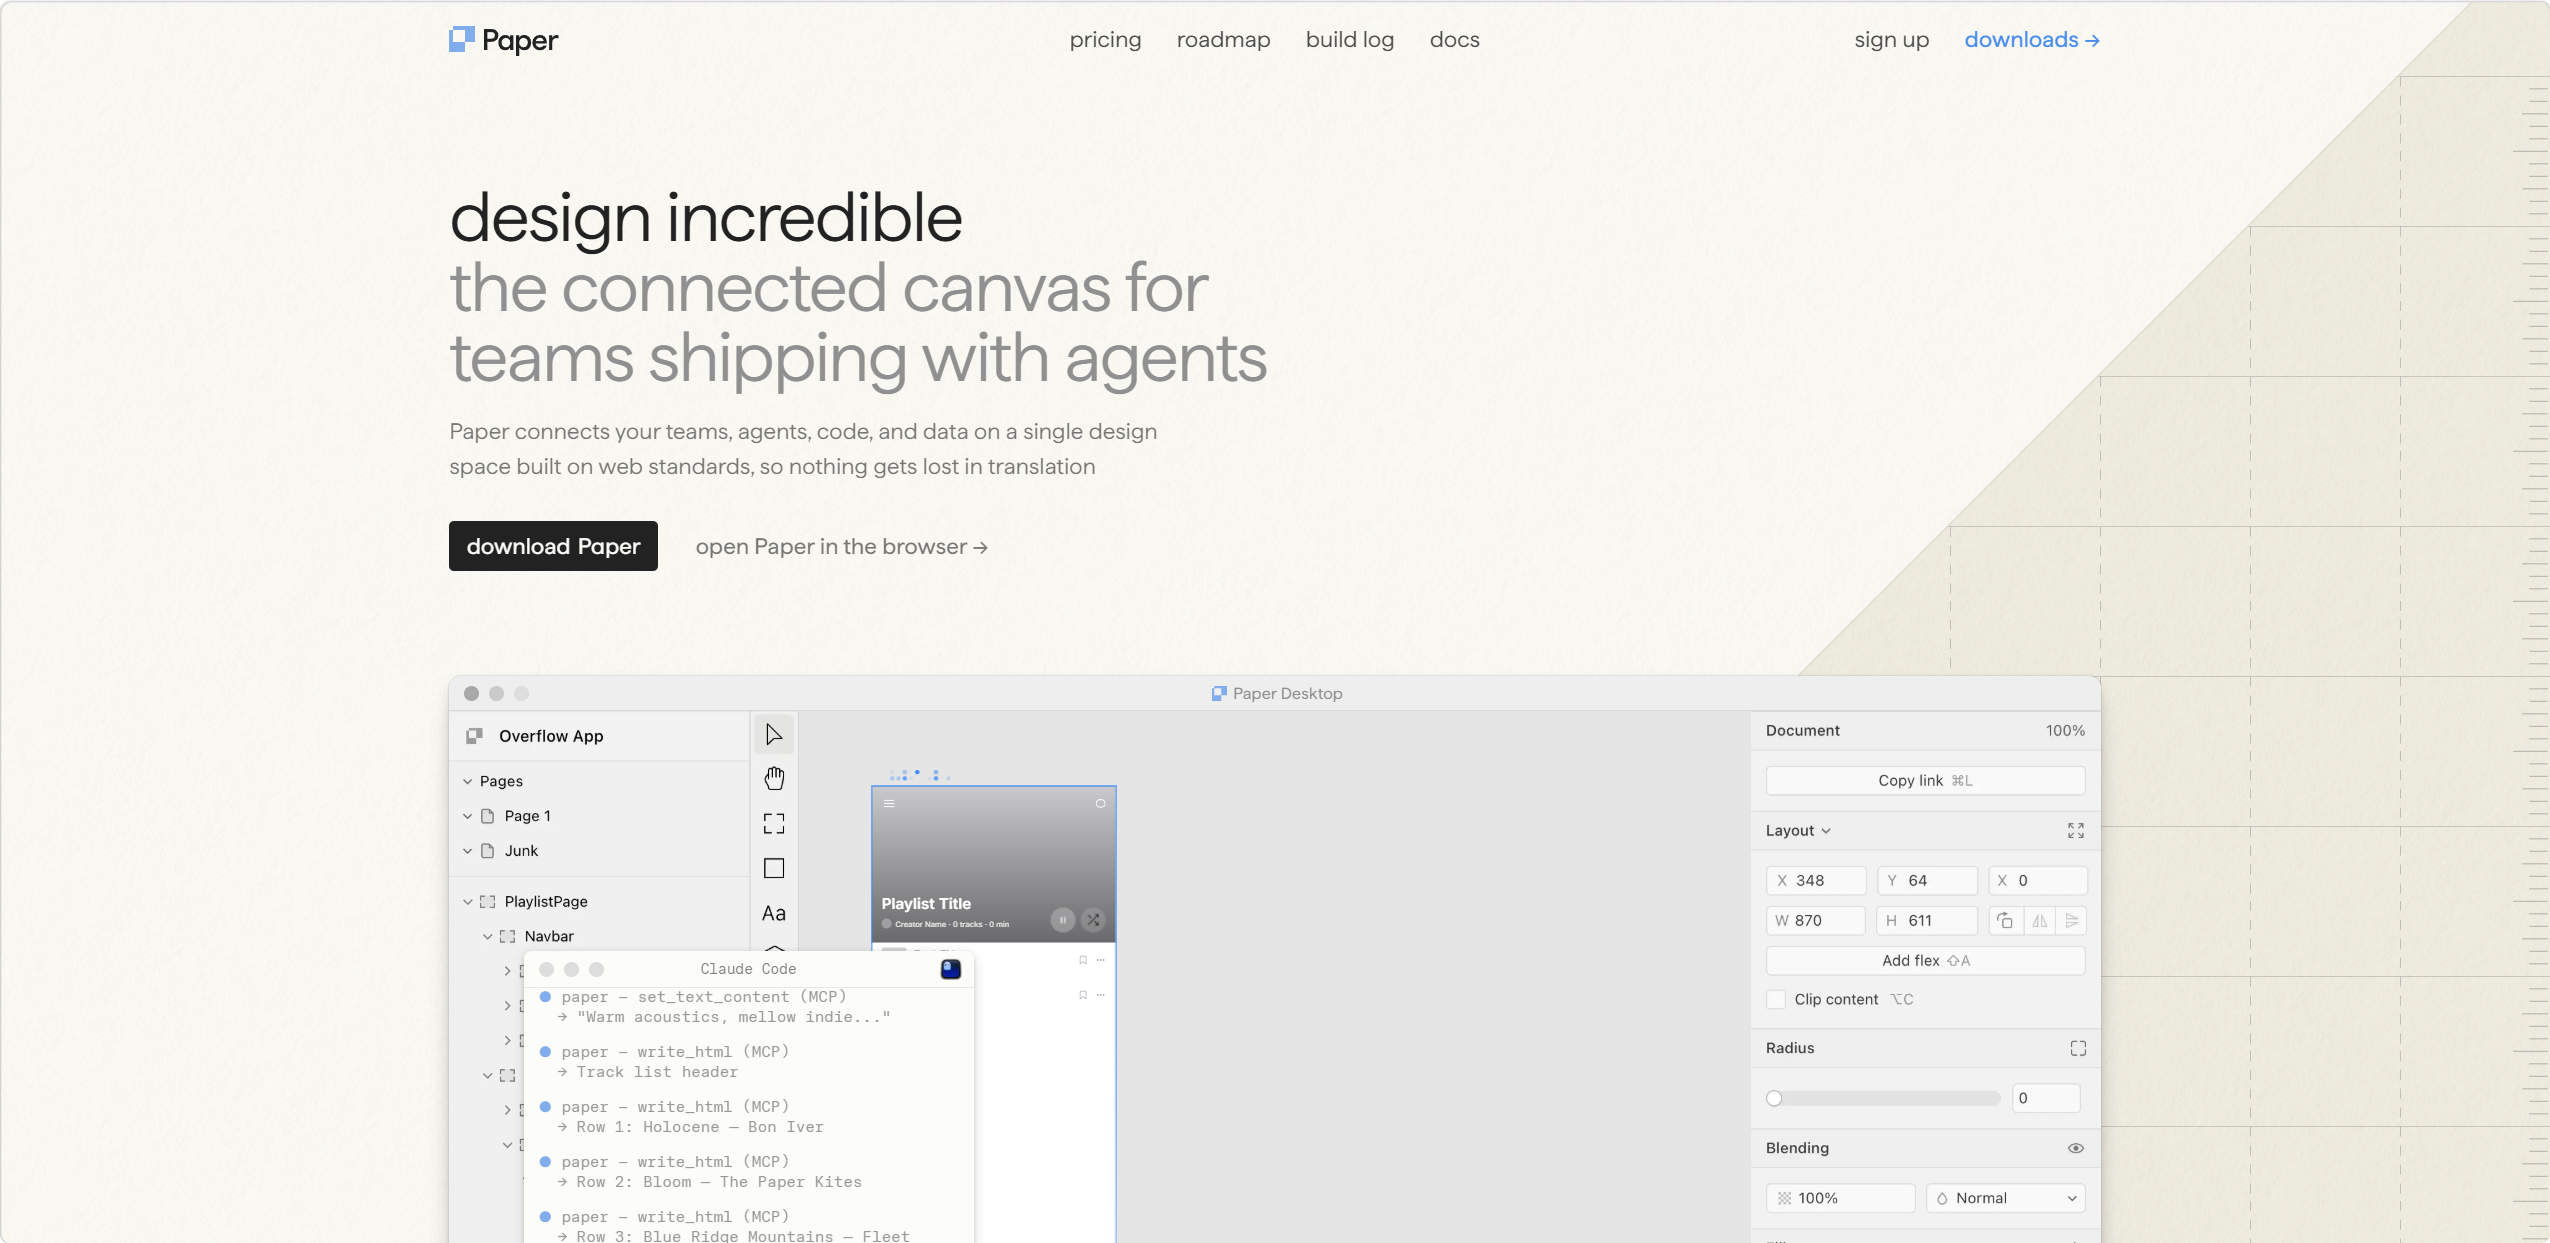2550x1243 pixels.
Task: Open the build log nav item
Action: 1350,40
